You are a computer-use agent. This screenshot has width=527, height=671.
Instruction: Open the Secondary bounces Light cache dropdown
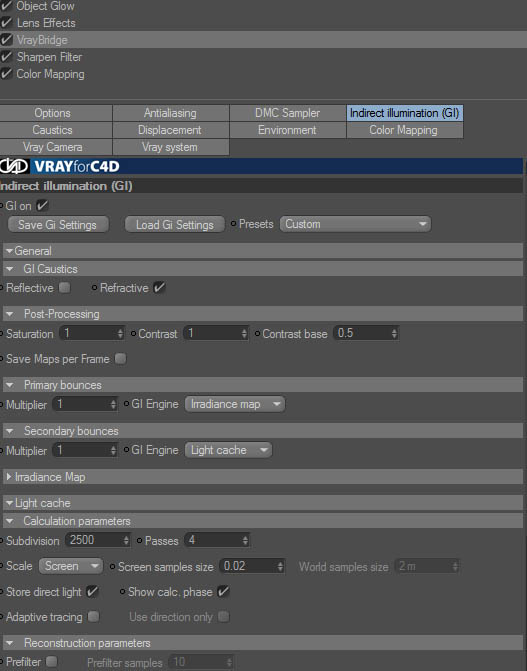[x=228, y=450]
